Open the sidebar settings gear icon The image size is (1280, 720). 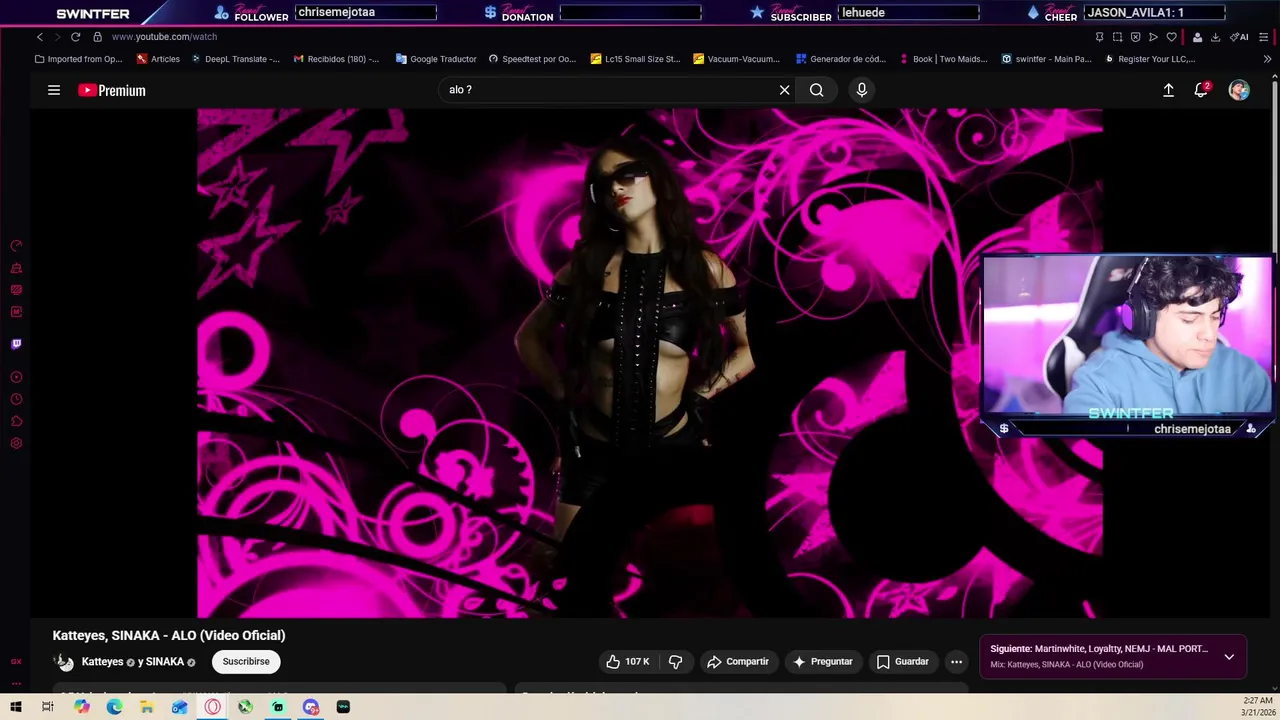16,444
